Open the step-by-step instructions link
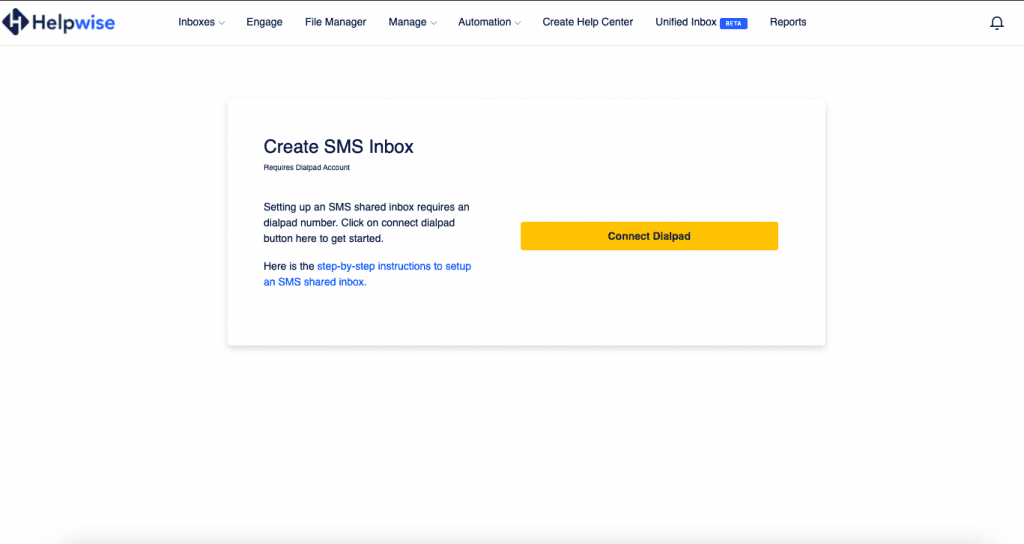Image resolution: width=1024 pixels, height=544 pixels. [393, 267]
